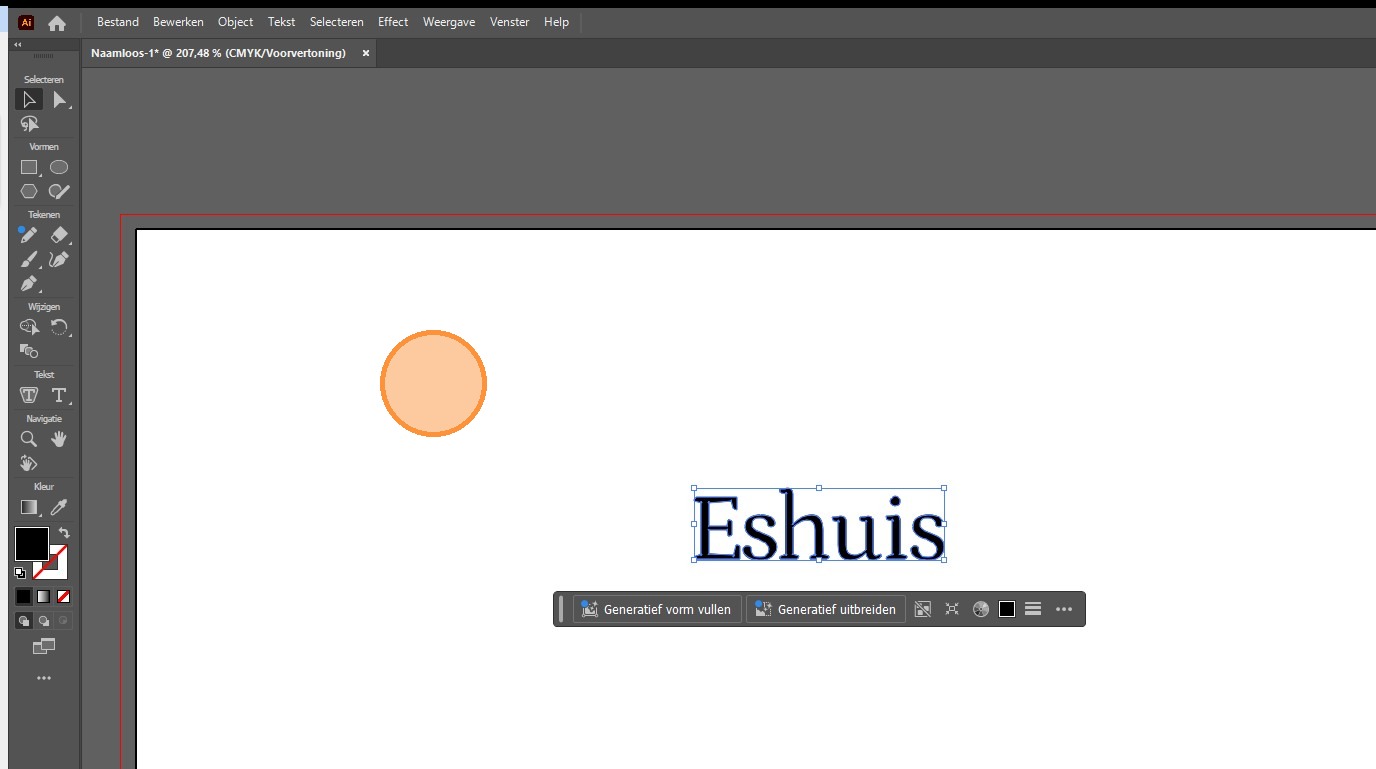Image resolution: width=1376 pixels, height=769 pixels.
Task: Select the Selection (black arrow) tool
Action: [29, 99]
